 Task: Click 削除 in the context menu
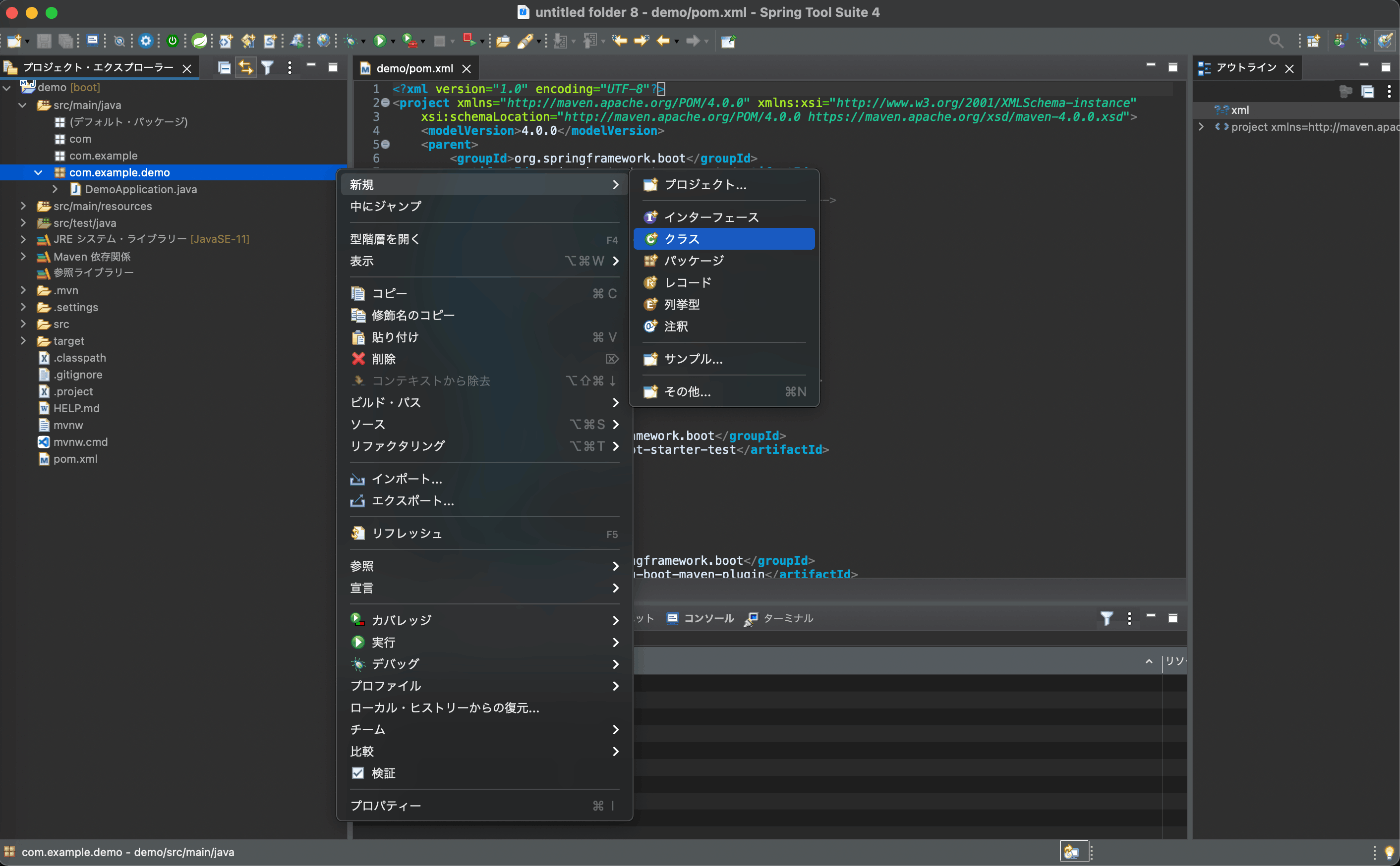click(x=485, y=359)
